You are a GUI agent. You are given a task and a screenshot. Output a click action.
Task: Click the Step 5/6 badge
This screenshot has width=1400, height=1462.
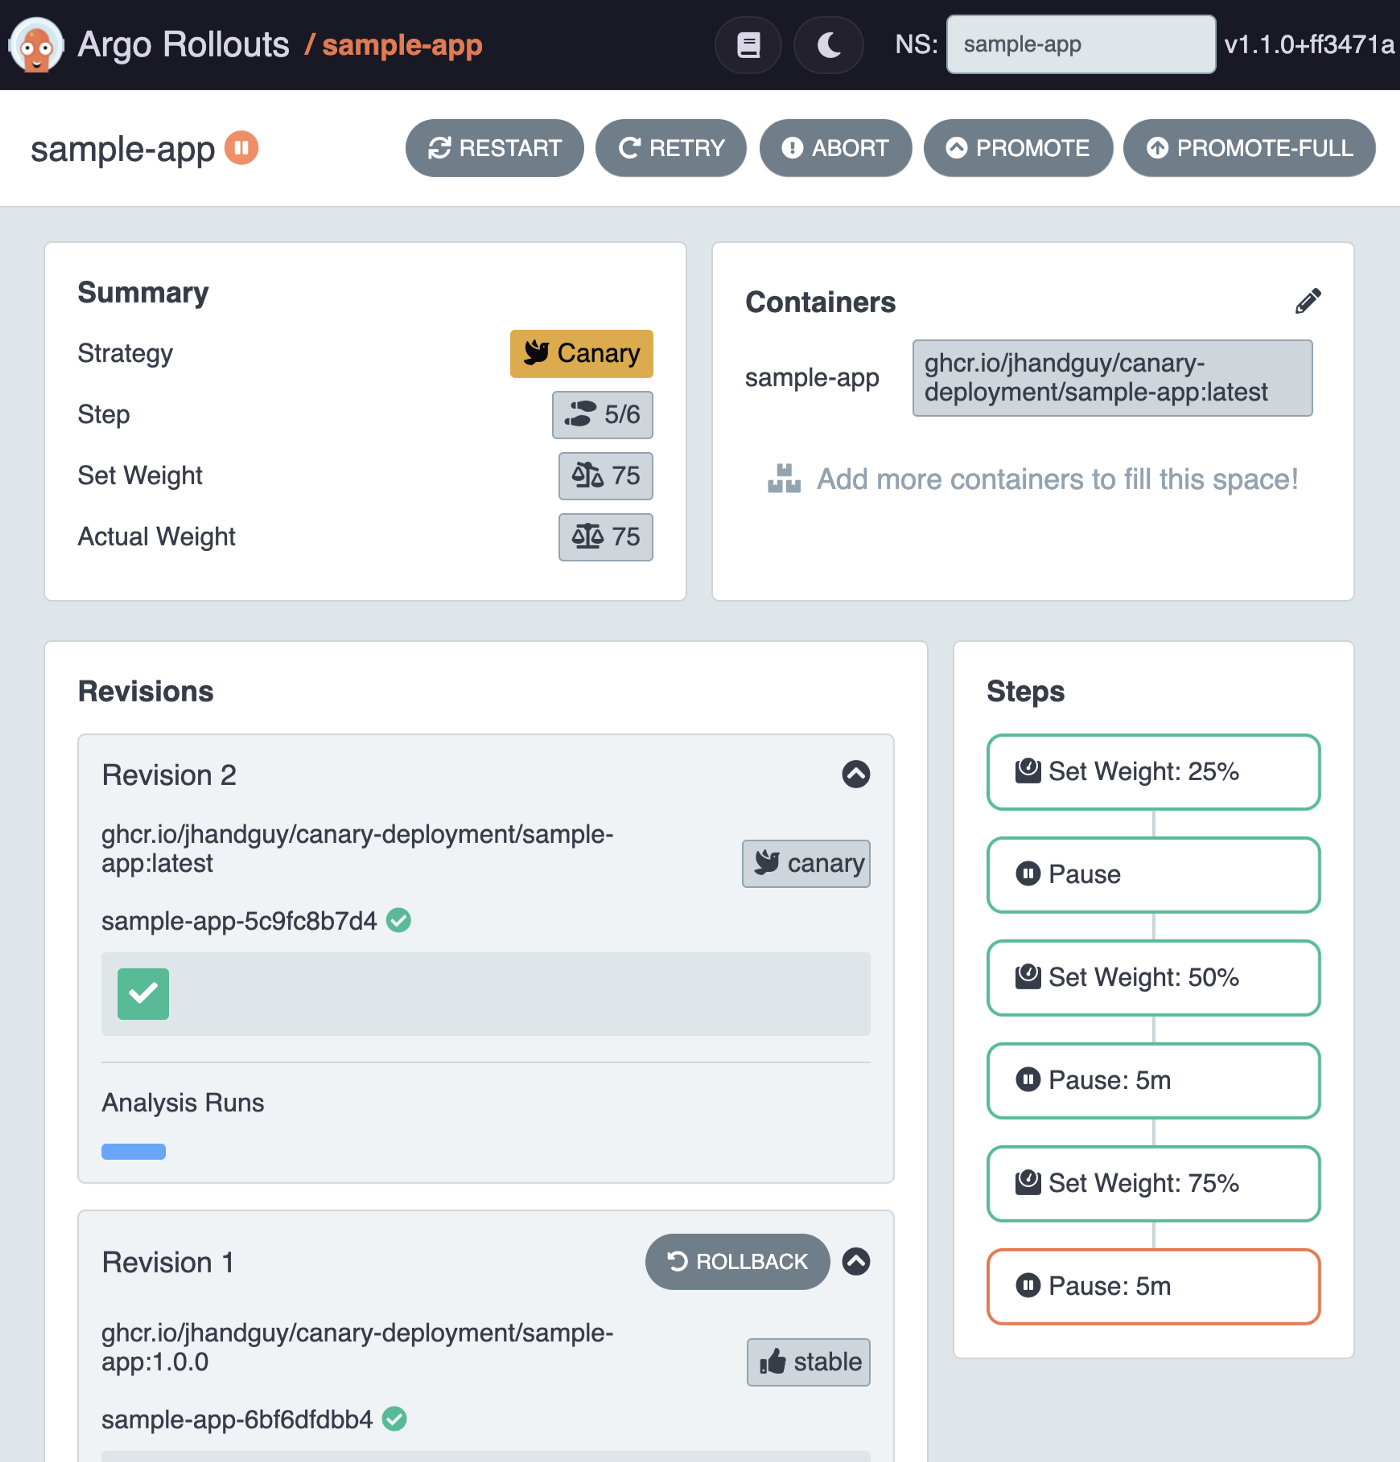(602, 415)
